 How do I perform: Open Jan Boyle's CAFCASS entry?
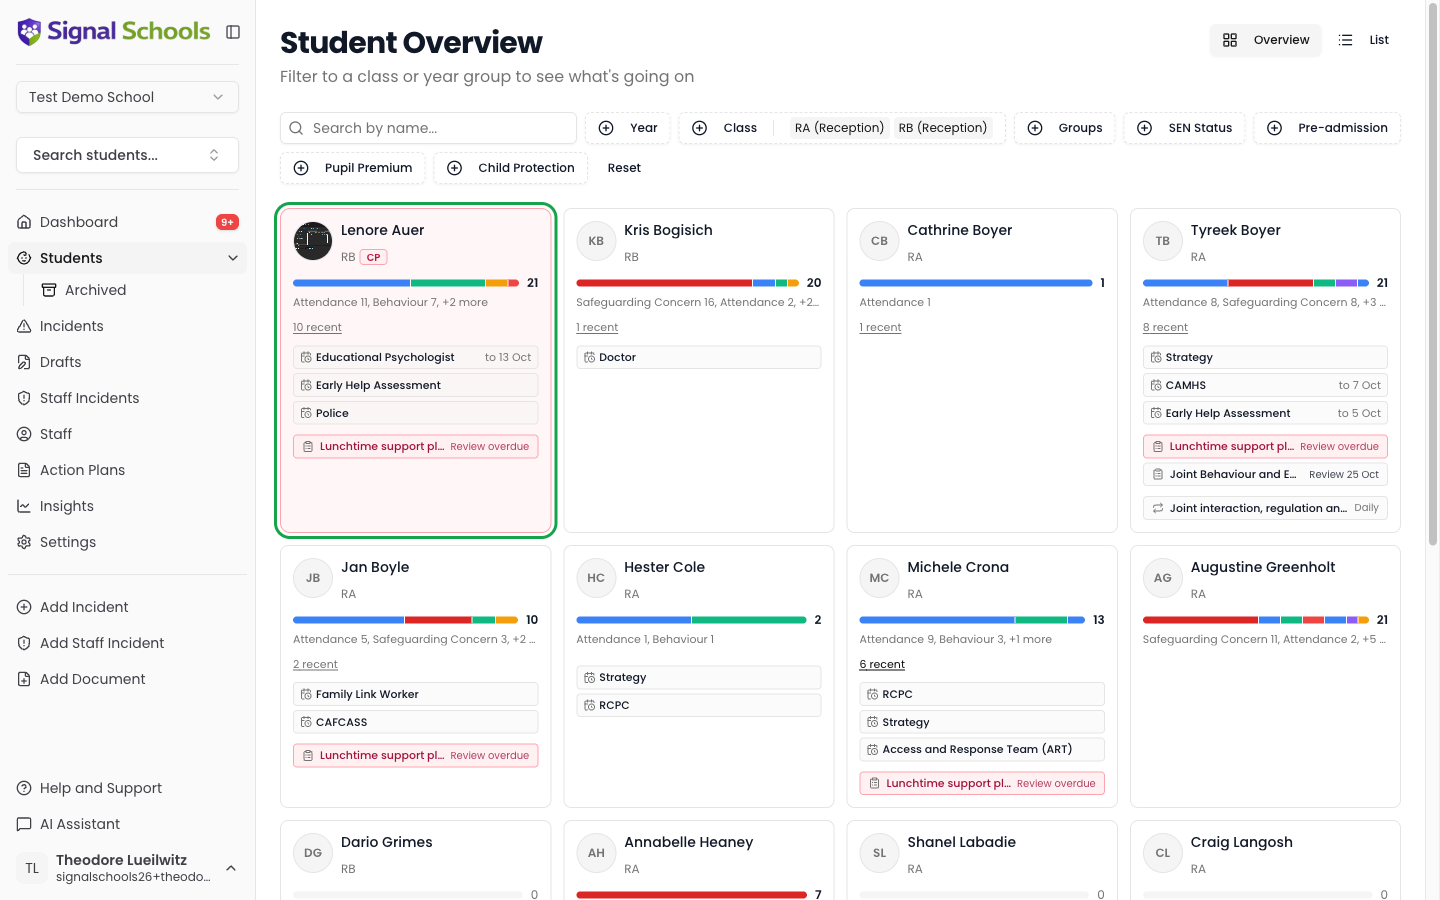click(415, 722)
